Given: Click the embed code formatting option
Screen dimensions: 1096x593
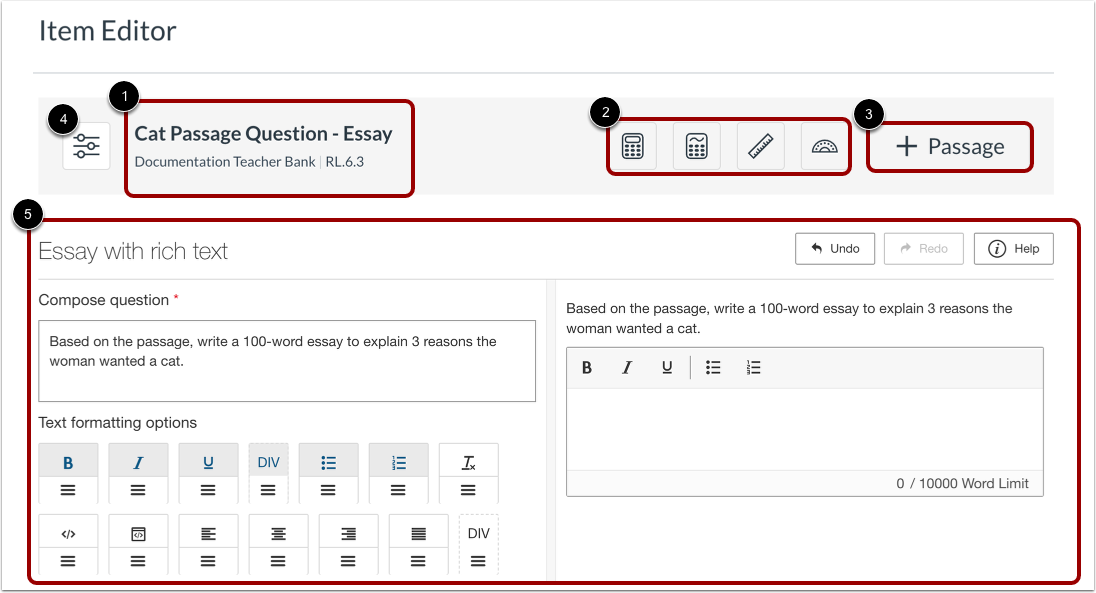Looking at the screenshot, I should [x=138, y=532].
